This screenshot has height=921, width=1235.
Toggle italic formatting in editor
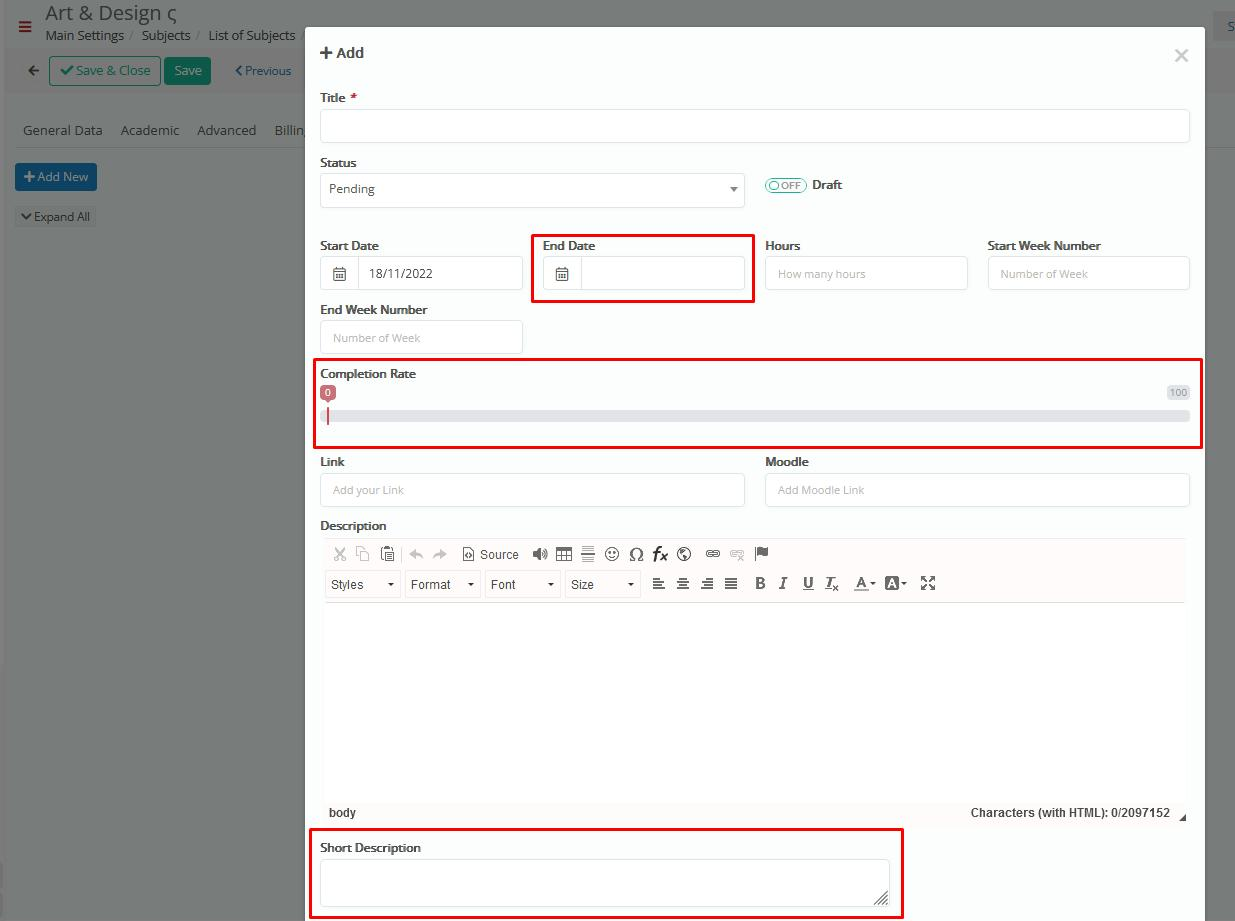[x=784, y=584]
